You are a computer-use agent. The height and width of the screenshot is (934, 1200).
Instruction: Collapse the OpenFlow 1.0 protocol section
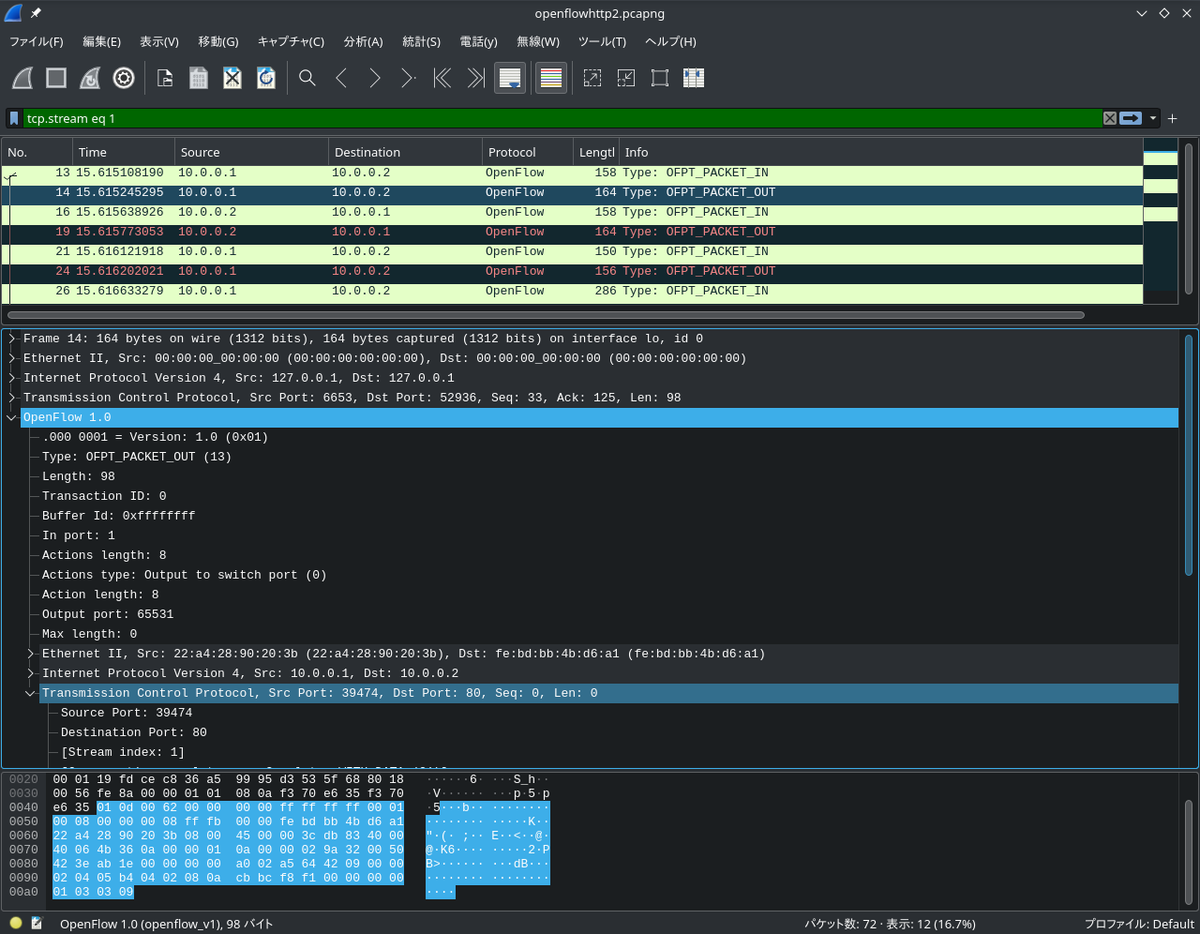[12, 417]
